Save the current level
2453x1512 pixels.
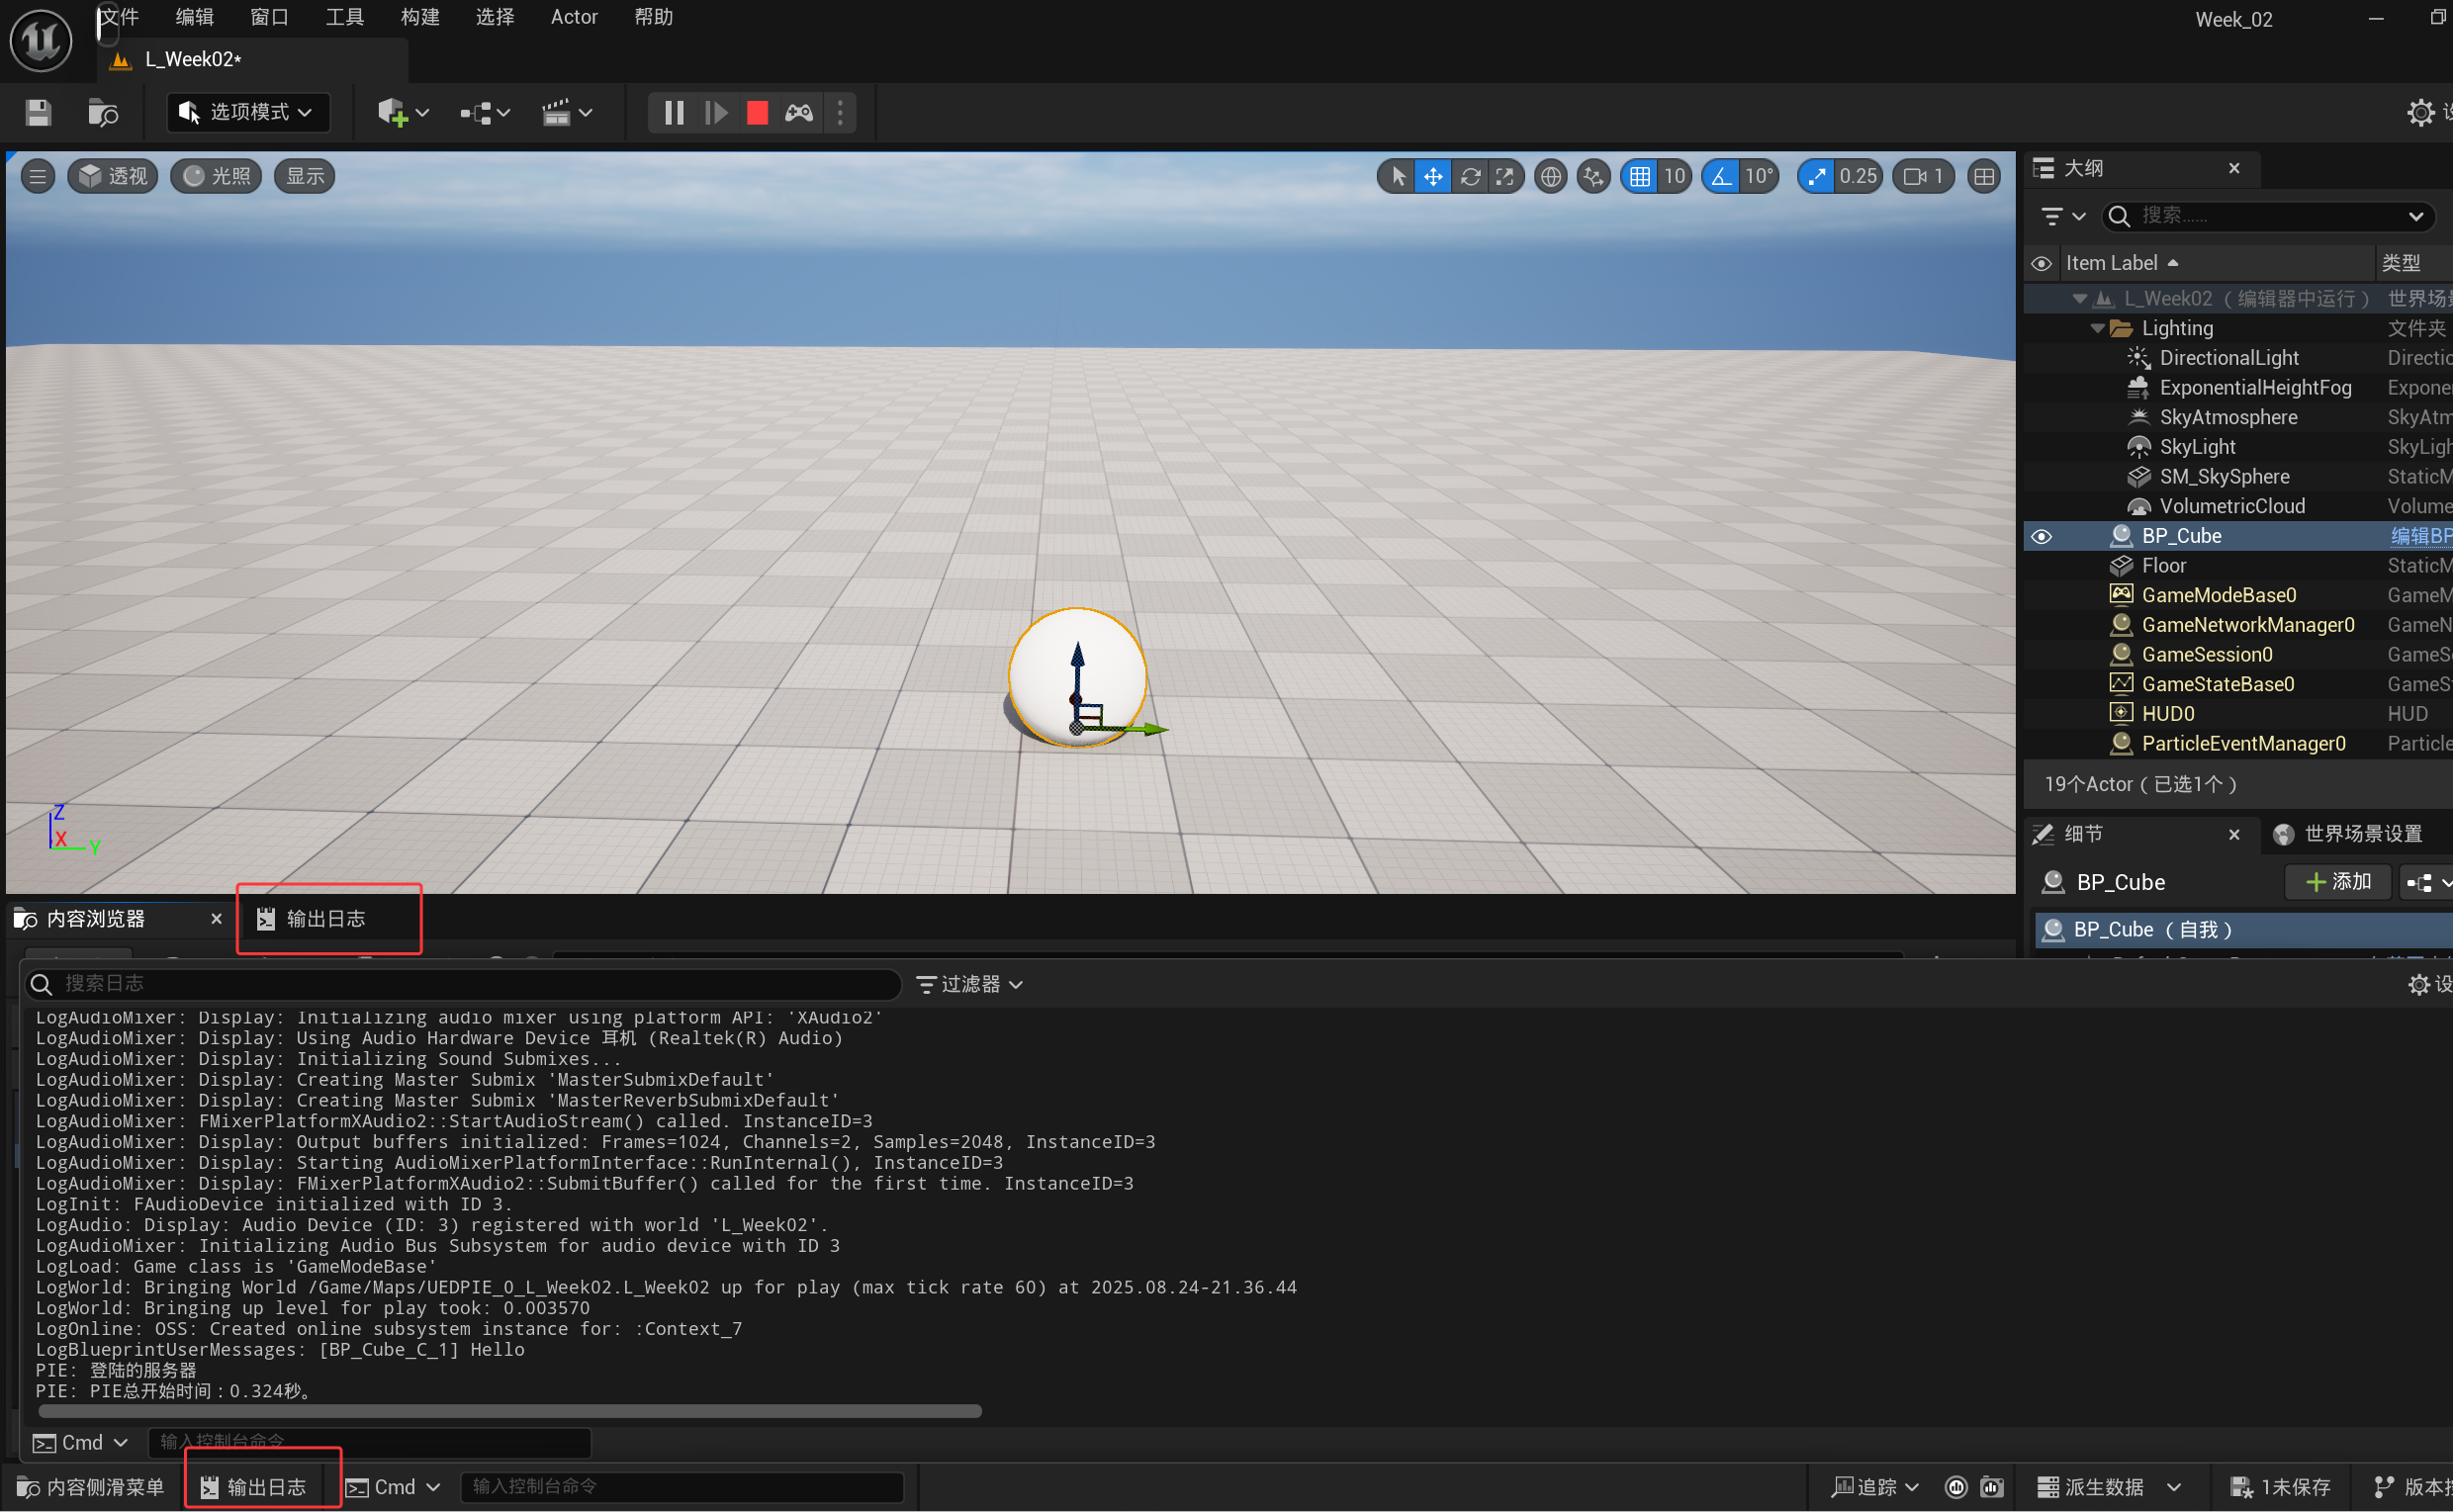pos(38,113)
